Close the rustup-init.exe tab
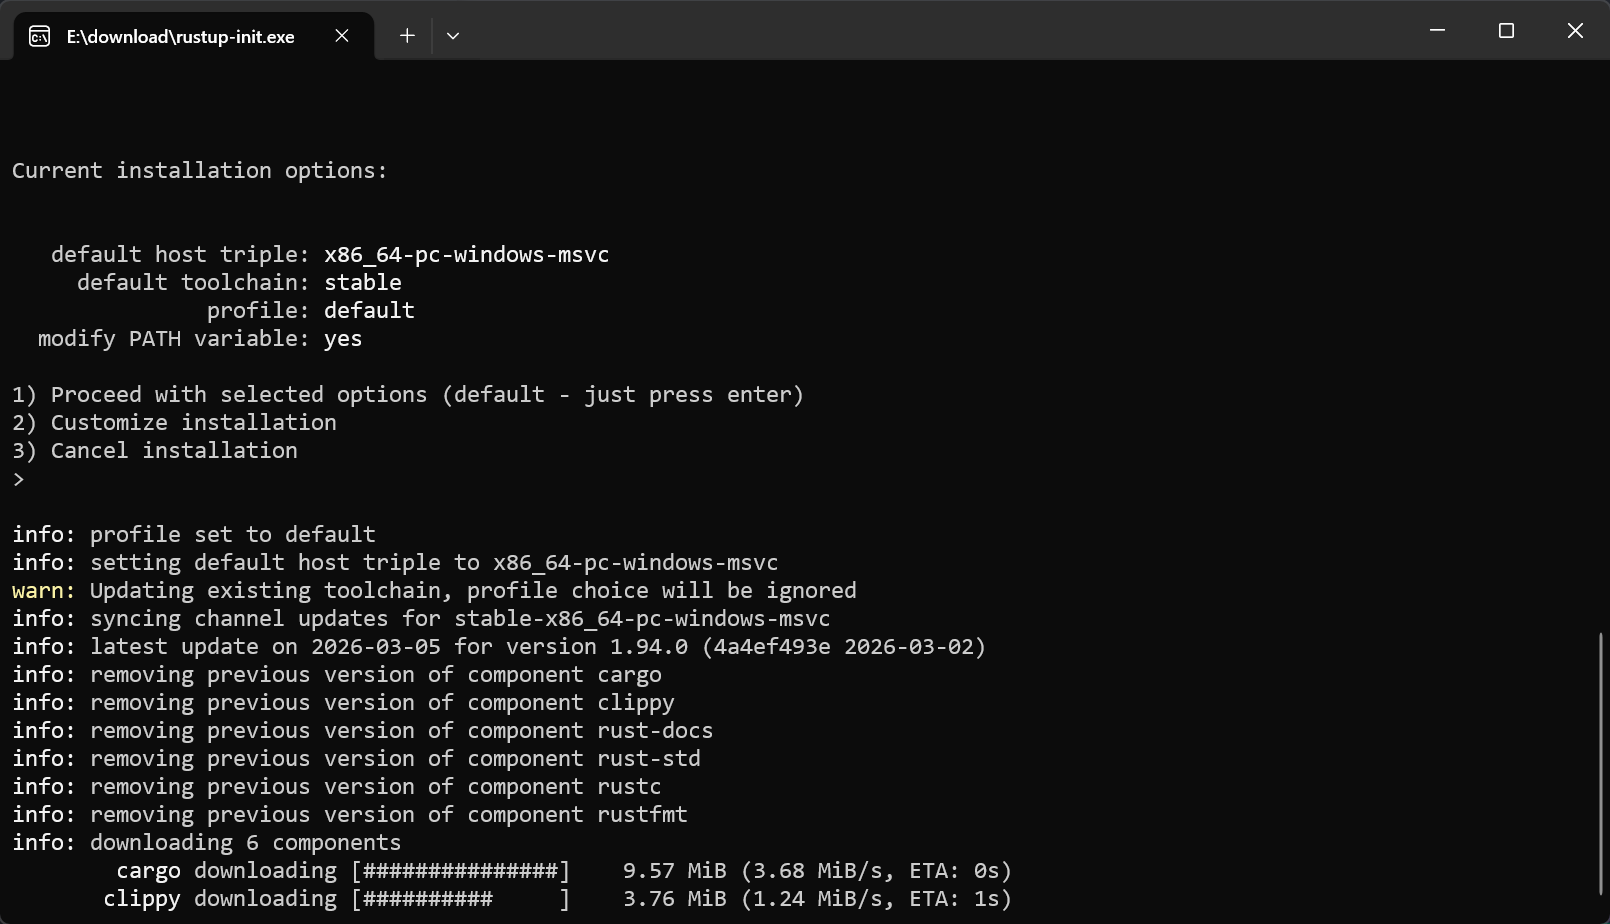Image resolution: width=1610 pixels, height=924 pixels. 342,36
